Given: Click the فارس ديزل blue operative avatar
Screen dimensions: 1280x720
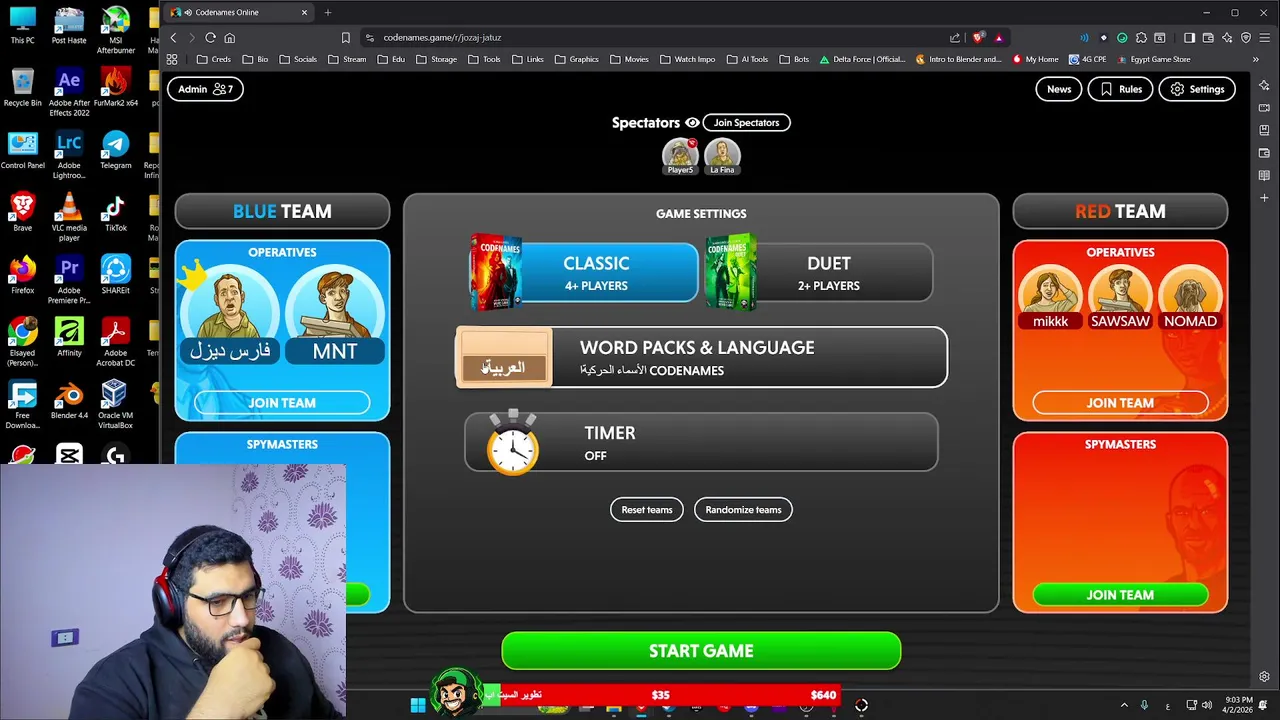Looking at the screenshot, I should coord(230,313).
